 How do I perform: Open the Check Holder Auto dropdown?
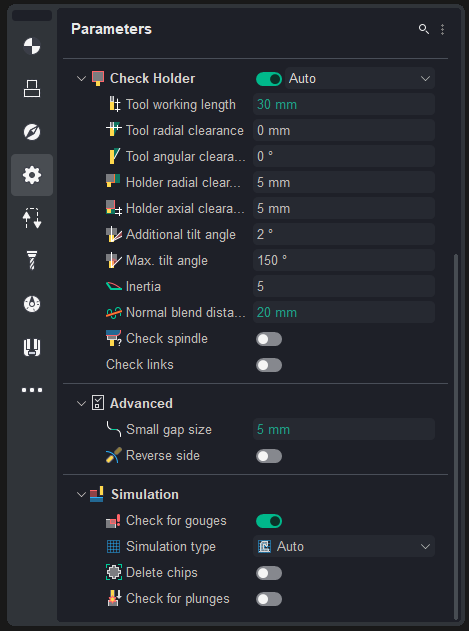360,78
